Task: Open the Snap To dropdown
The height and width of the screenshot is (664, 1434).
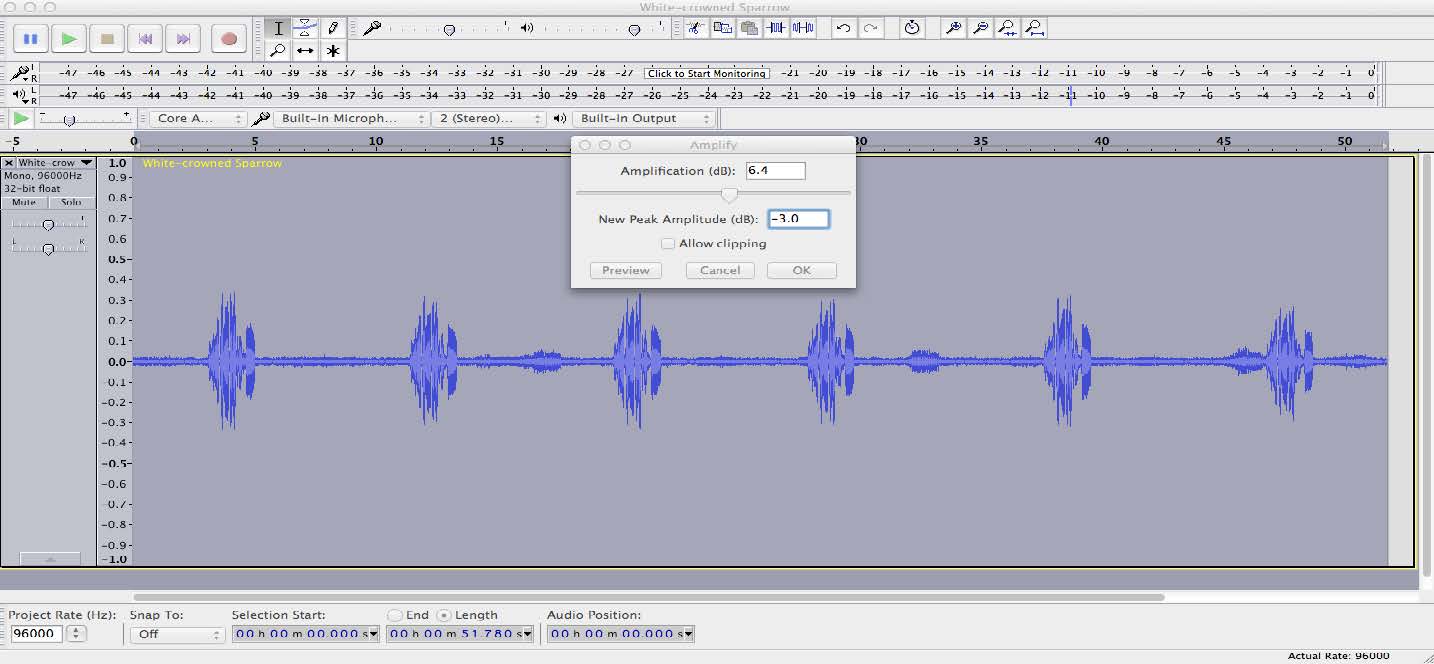Action: tap(177, 634)
